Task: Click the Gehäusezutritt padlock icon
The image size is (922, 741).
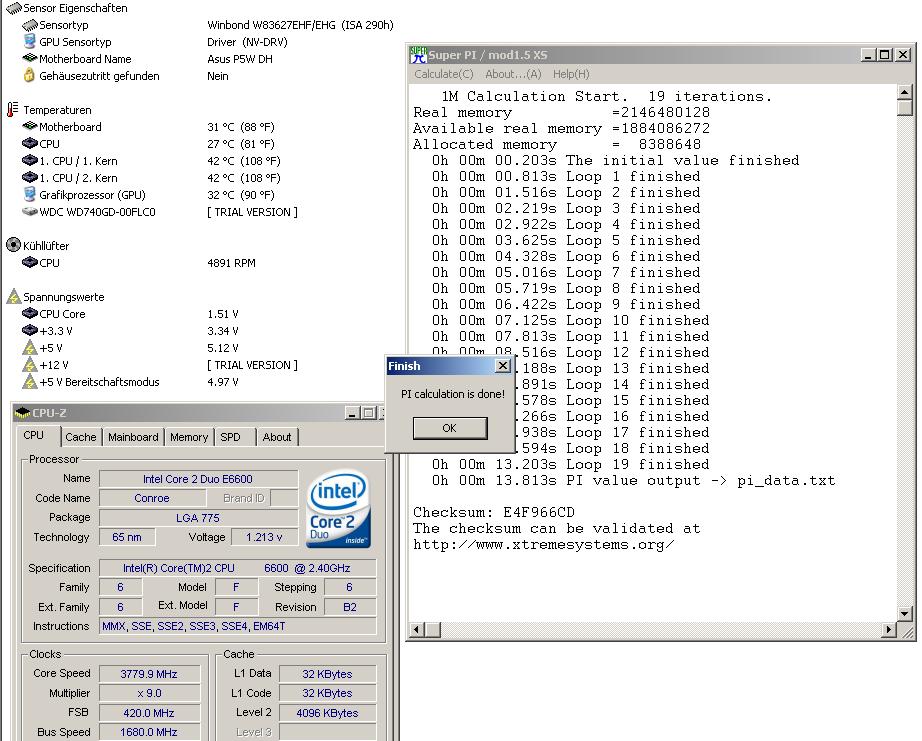Action: pyautogui.click(x=29, y=75)
